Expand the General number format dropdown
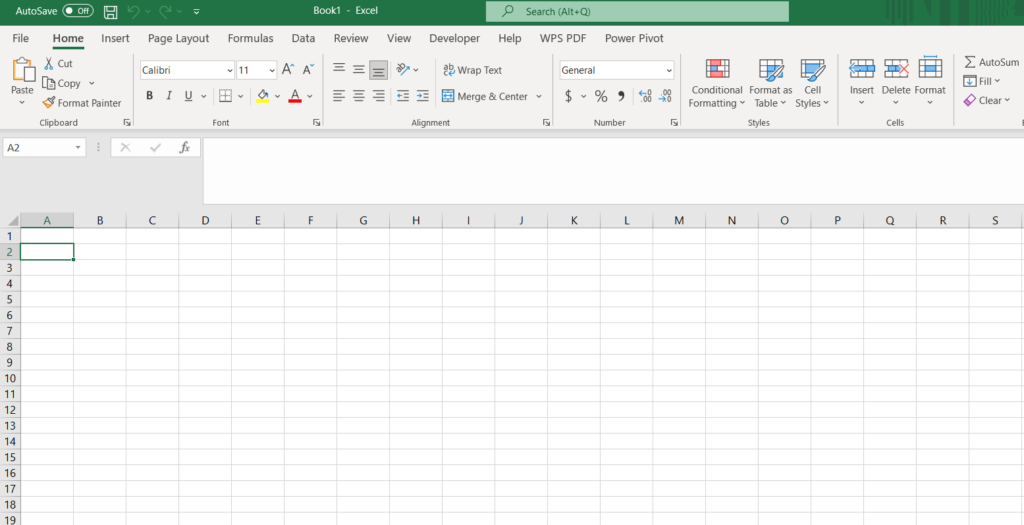Screen dimensions: 1024x525 coord(668,70)
